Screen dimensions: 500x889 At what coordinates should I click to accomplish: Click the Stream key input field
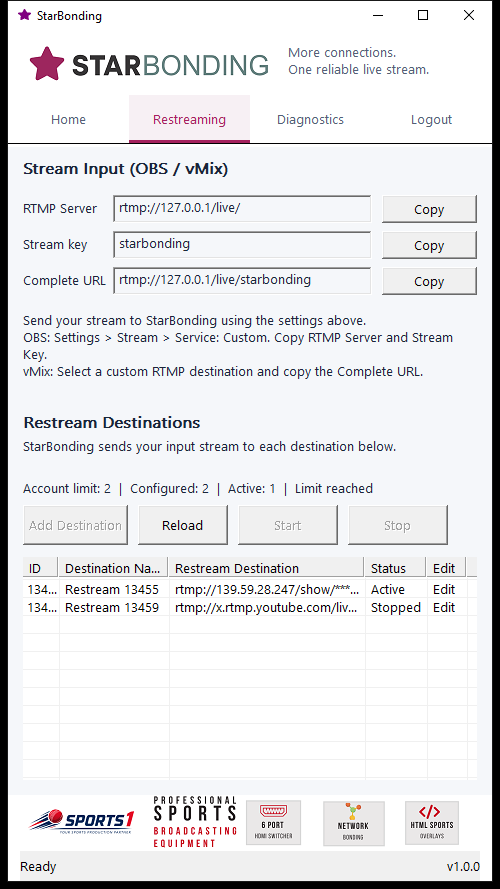[x=242, y=245]
